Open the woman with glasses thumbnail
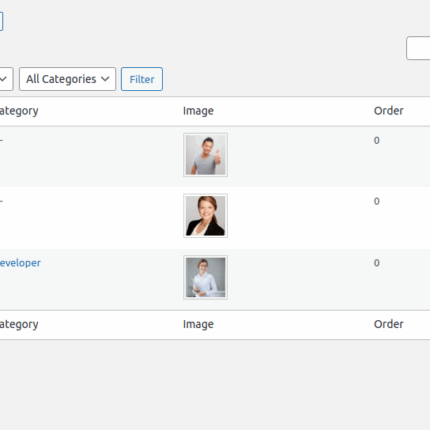The image size is (430, 430). tap(205, 277)
